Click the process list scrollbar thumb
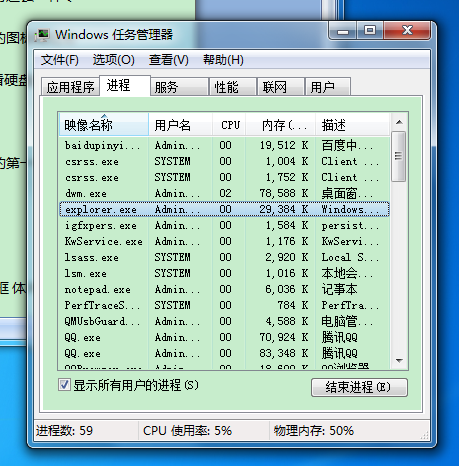Screen dimensions: 459x466 point(399,156)
